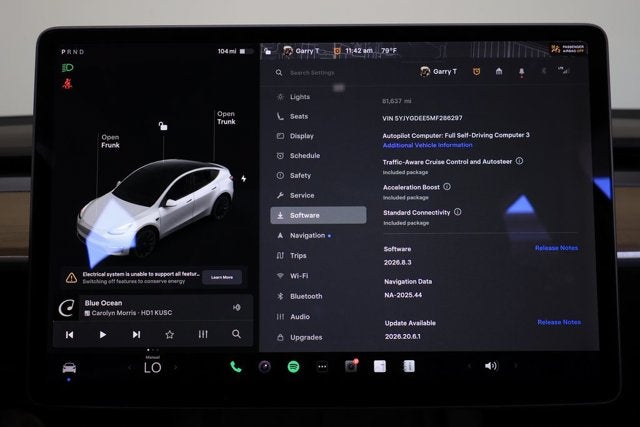View Release Notes for software 2026.8.3
Screen dimensions: 640x427
pos(556,248)
